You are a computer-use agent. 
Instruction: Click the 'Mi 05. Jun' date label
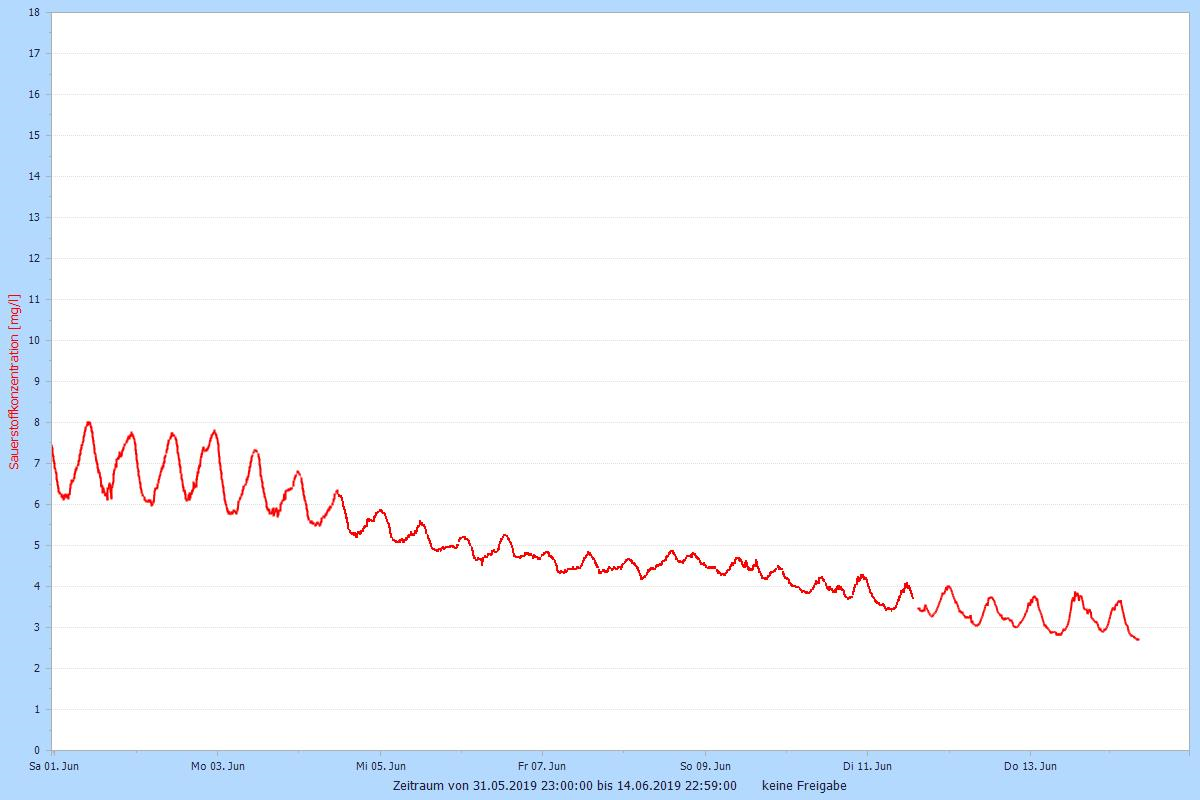tap(381, 767)
